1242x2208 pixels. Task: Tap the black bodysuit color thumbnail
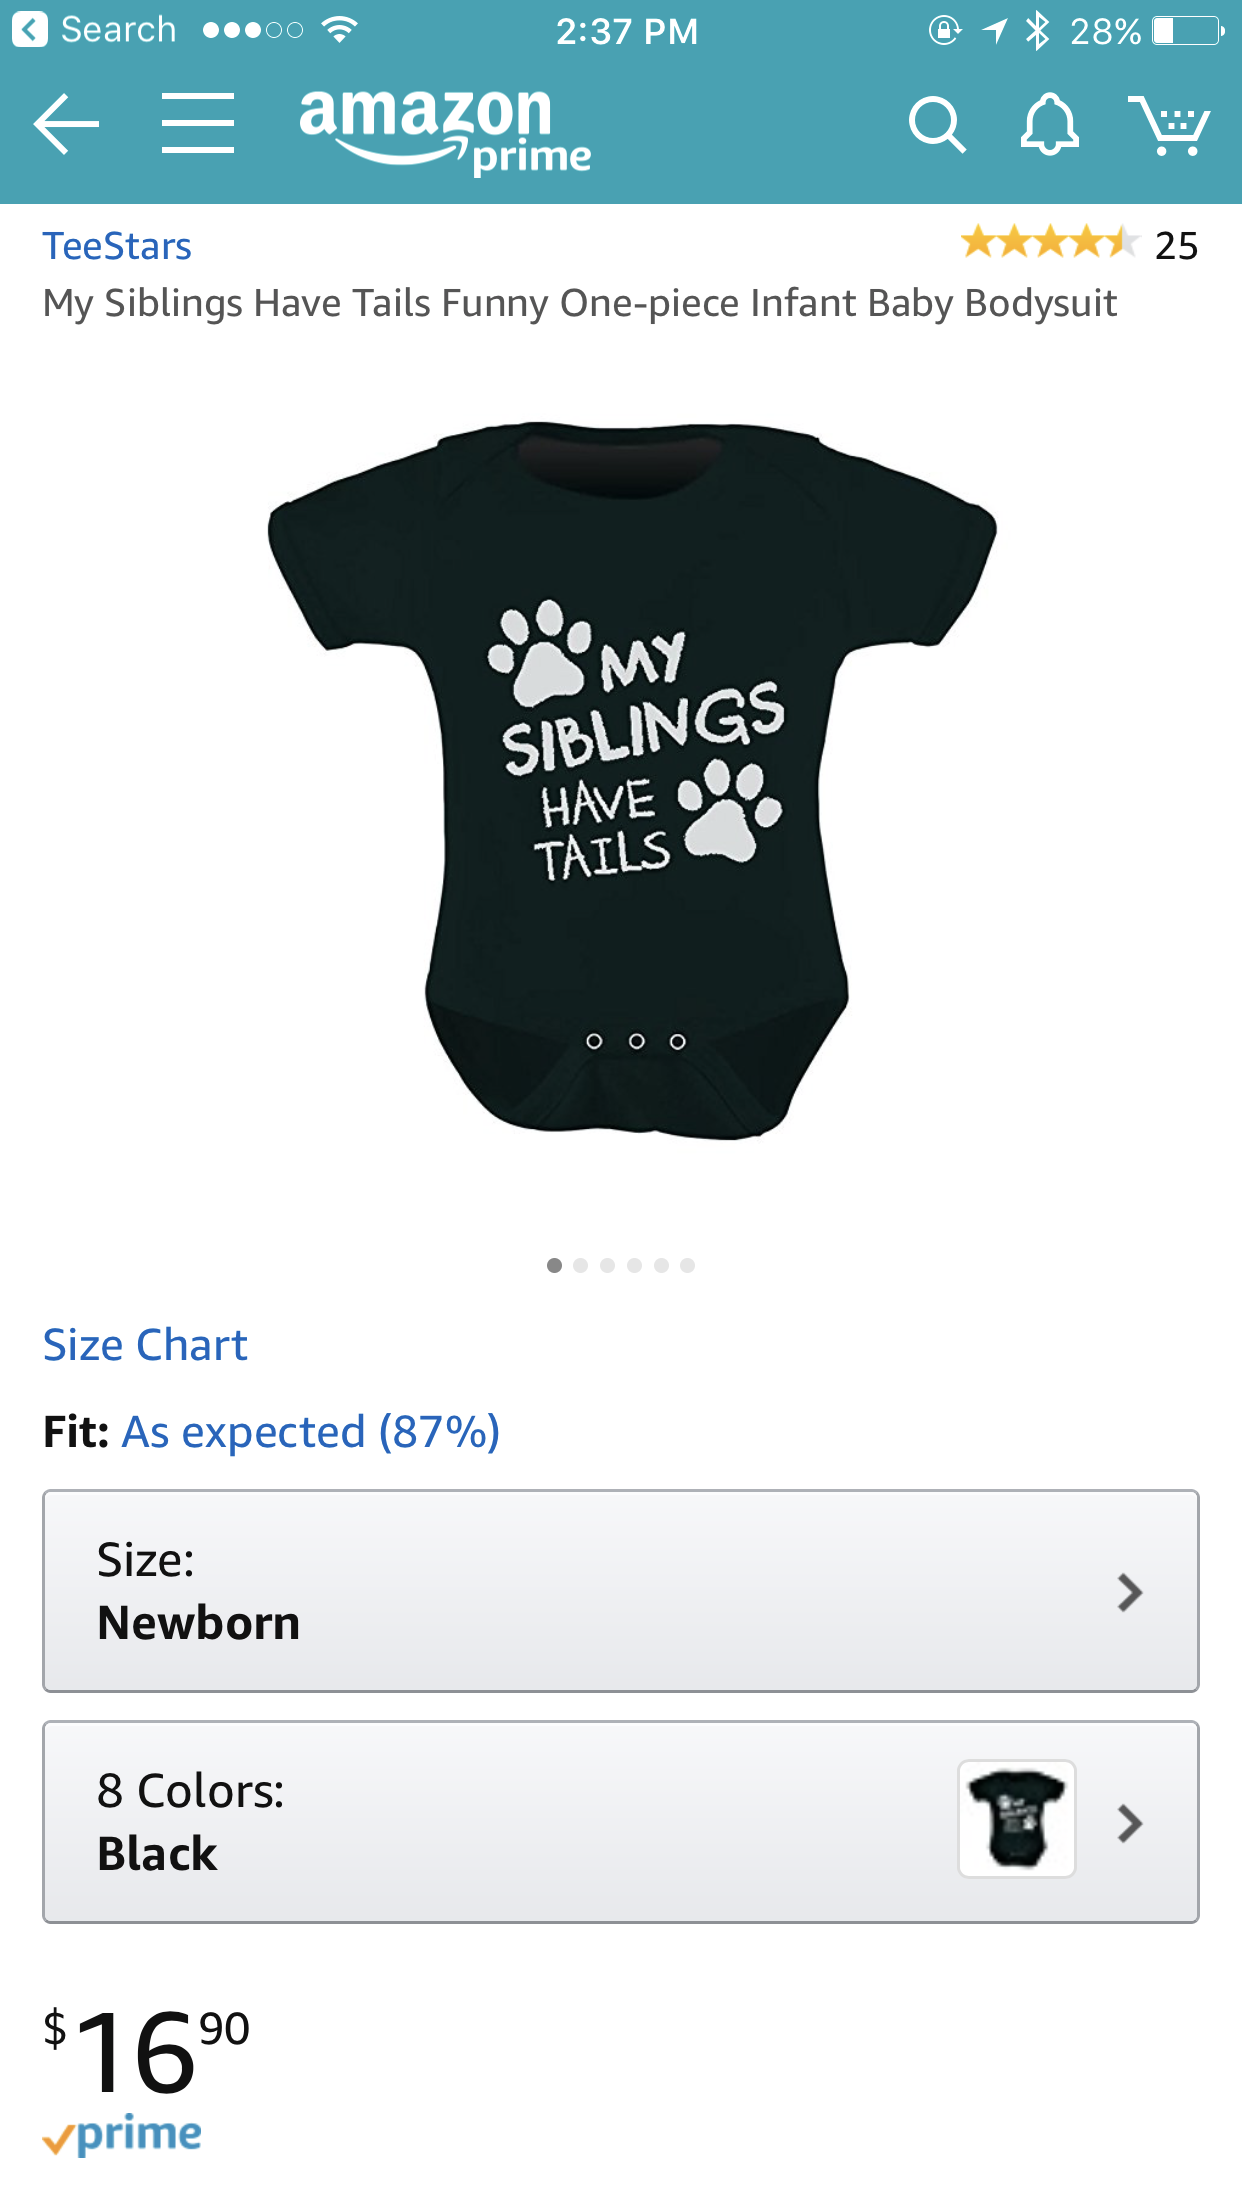click(1017, 1819)
